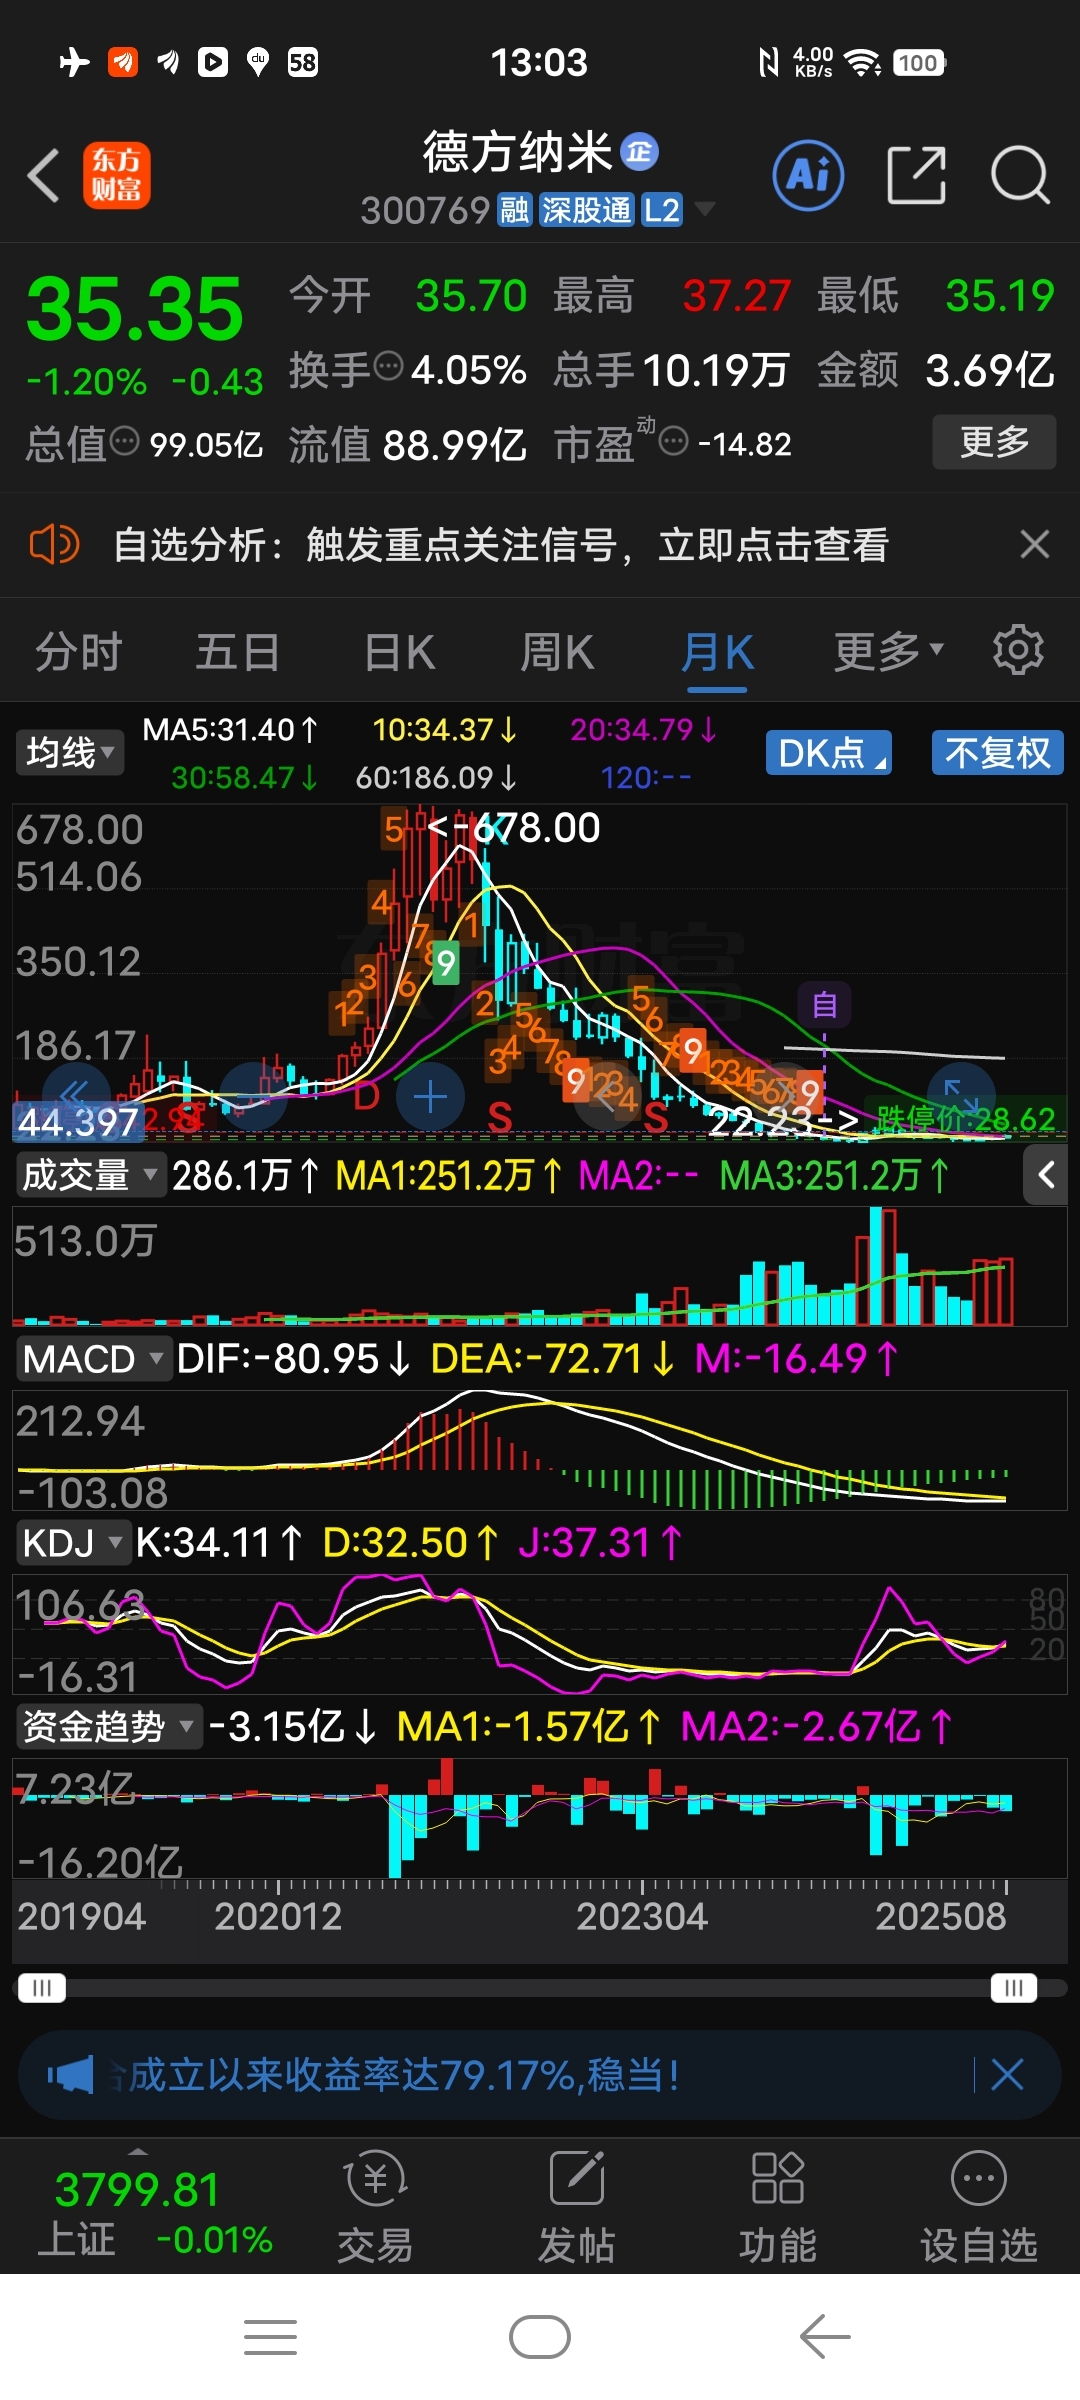This screenshot has width=1080, height=2400.
Task: Open the 资金趋势 indicator dropdown
Action: [108, 1726]
